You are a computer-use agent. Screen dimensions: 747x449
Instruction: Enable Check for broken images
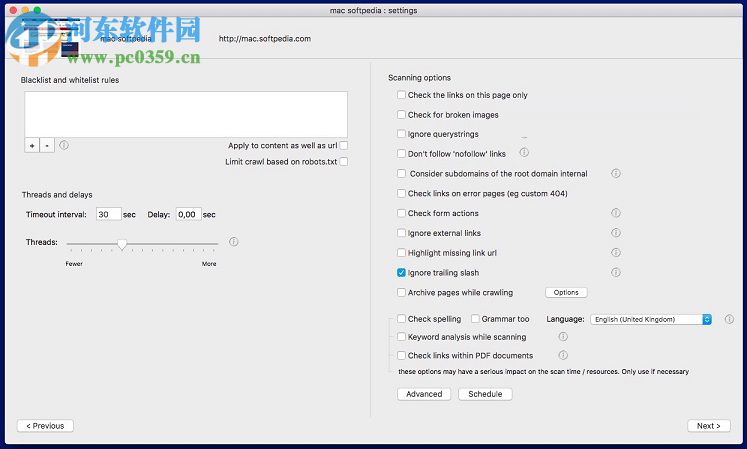pos(401,114)
